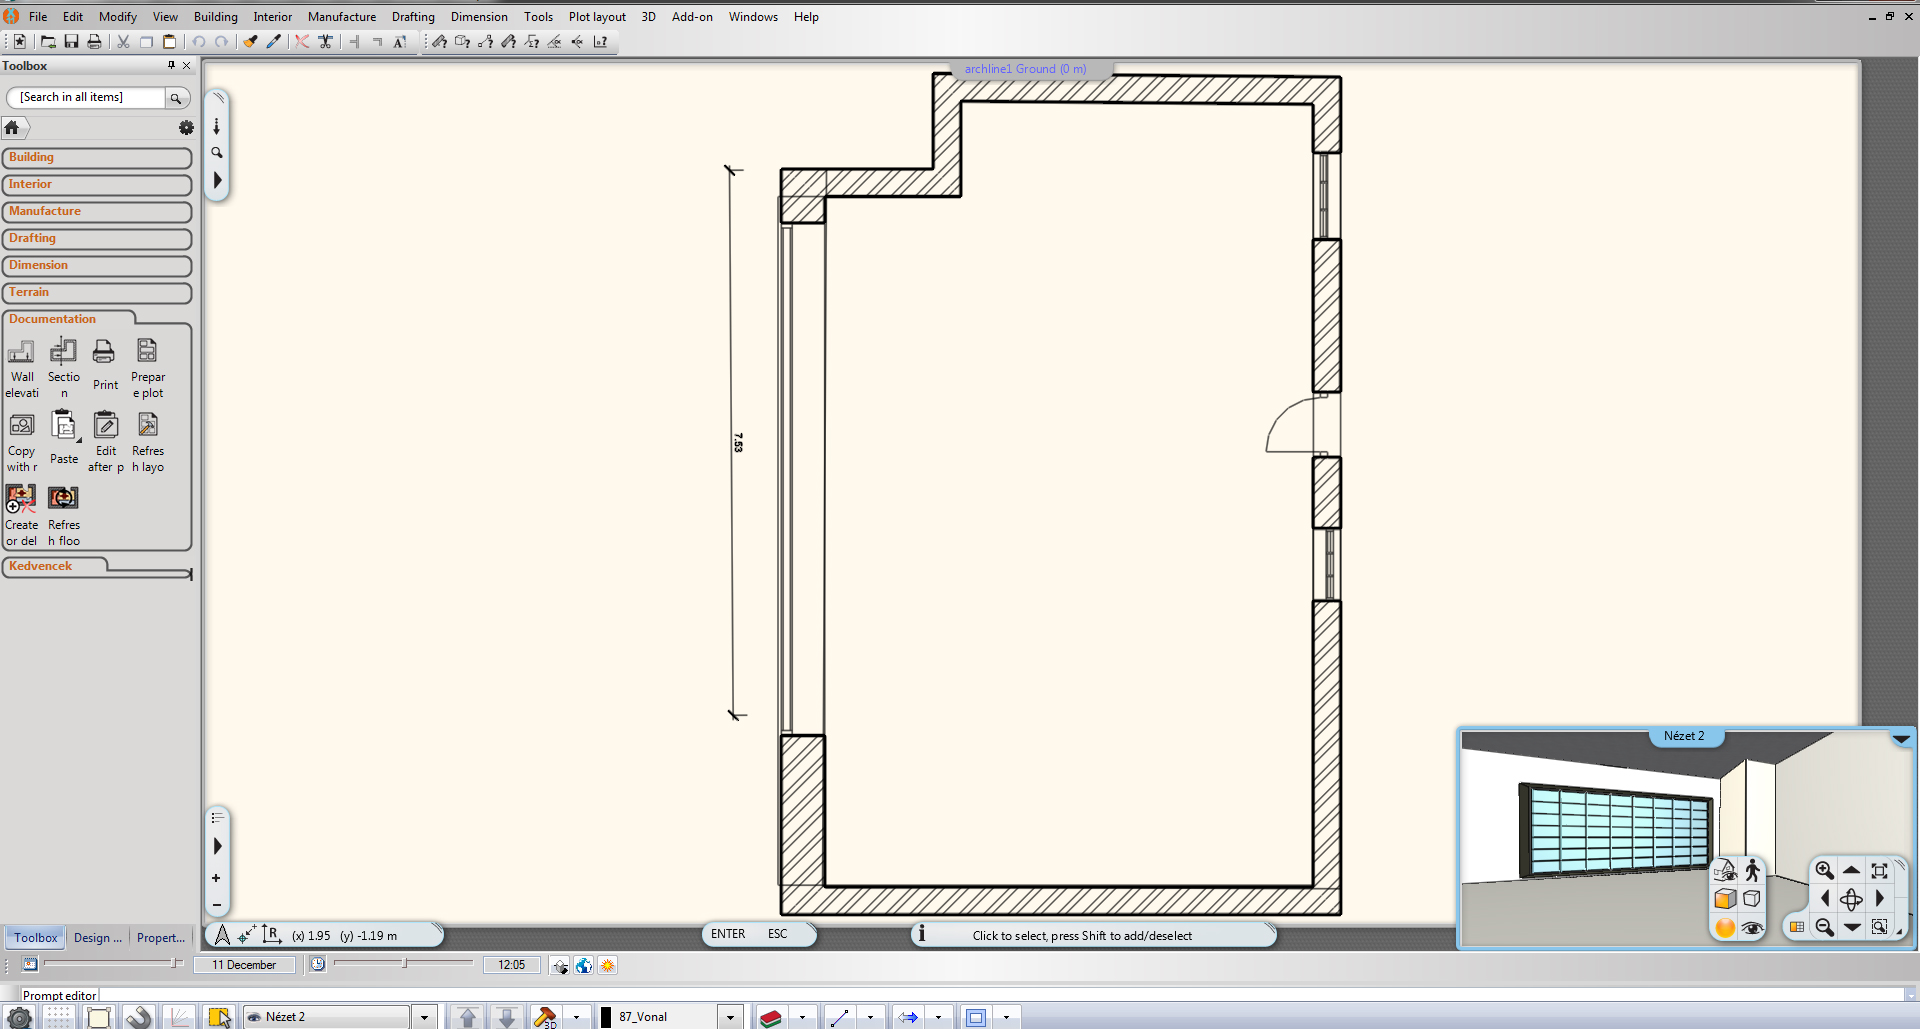The image size is (1920, 1029).
Task: Click the Section tool icon
Action: coord(63,352)
